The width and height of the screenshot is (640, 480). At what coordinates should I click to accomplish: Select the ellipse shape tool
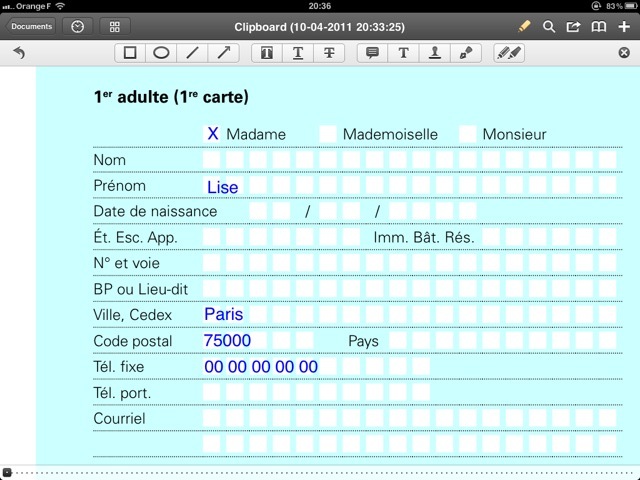point(161,53)
